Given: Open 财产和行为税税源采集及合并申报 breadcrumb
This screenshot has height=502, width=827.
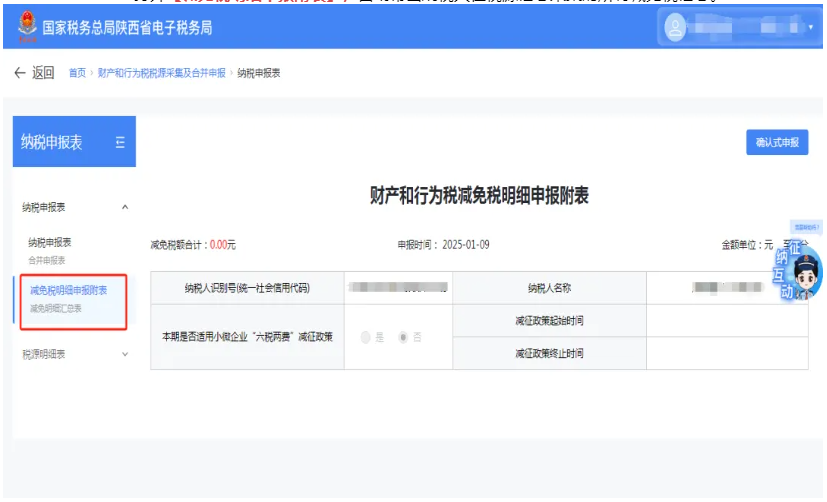Looking at the screenshot, I should (x=162, y=74).
